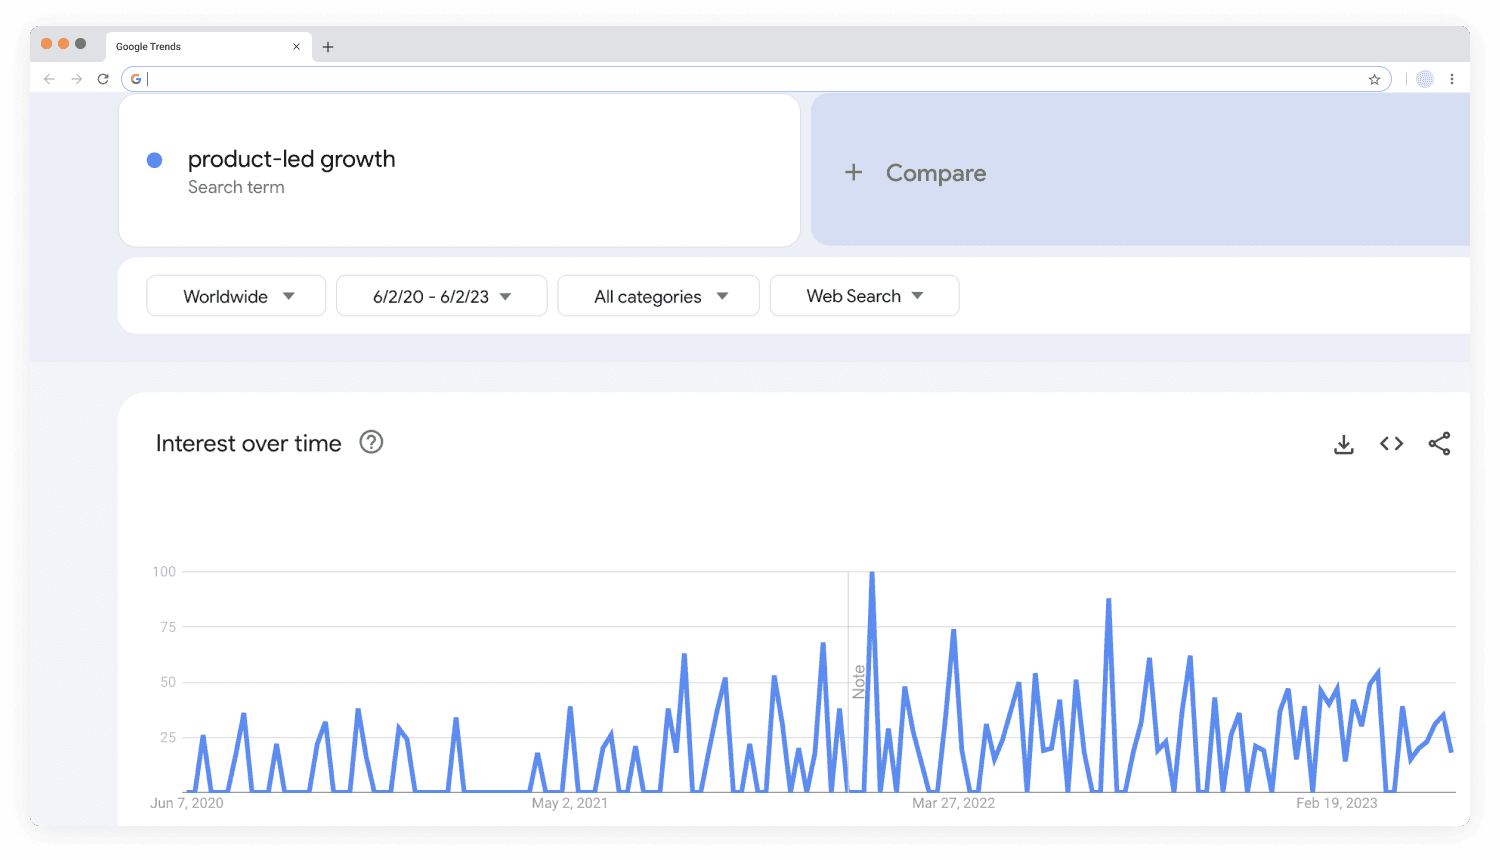Viewport: 1500px width, 860px height.
Task: Open the browser profile avatar
Action: [1425, 79]
